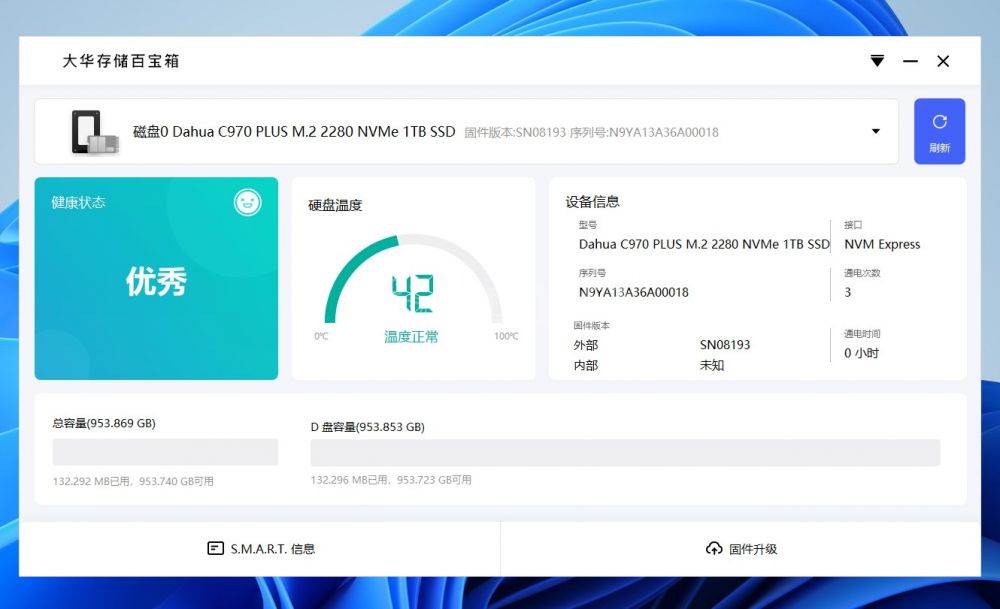Click the SN08193 external firmware value
The image size is (1000, 609).
click(725, 345)
